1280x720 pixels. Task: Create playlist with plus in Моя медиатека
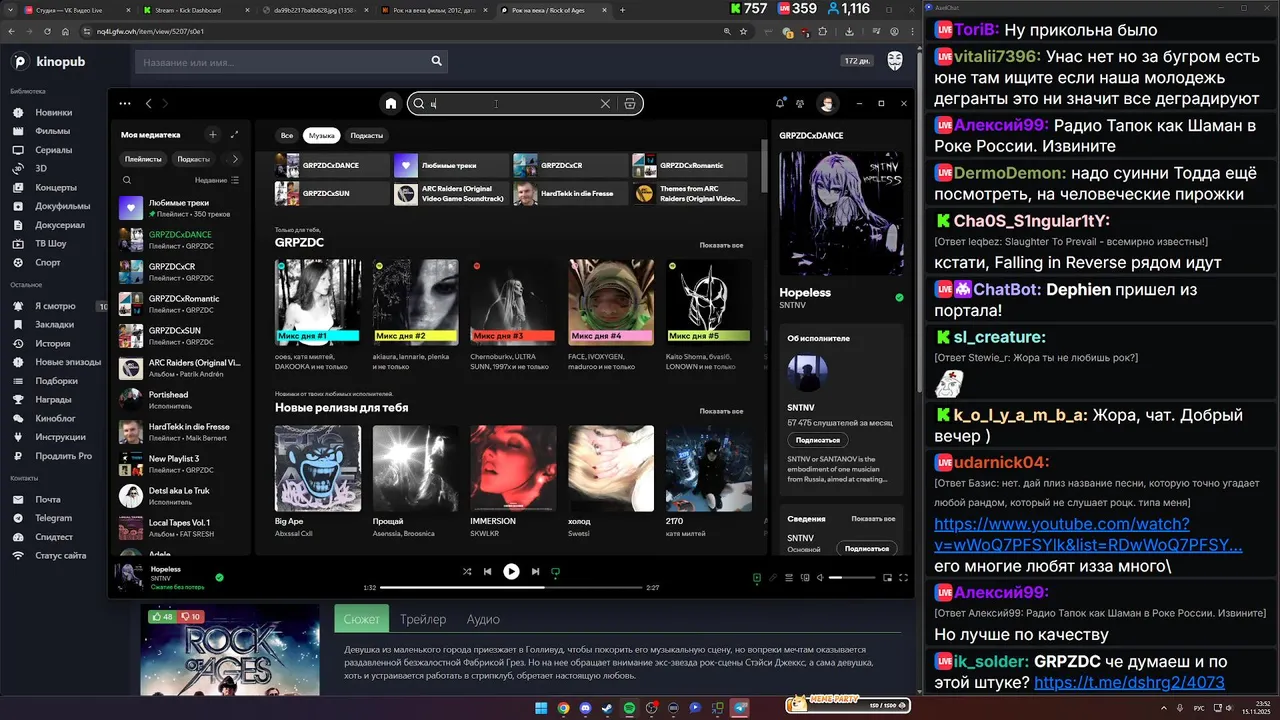tap(212, 134)
